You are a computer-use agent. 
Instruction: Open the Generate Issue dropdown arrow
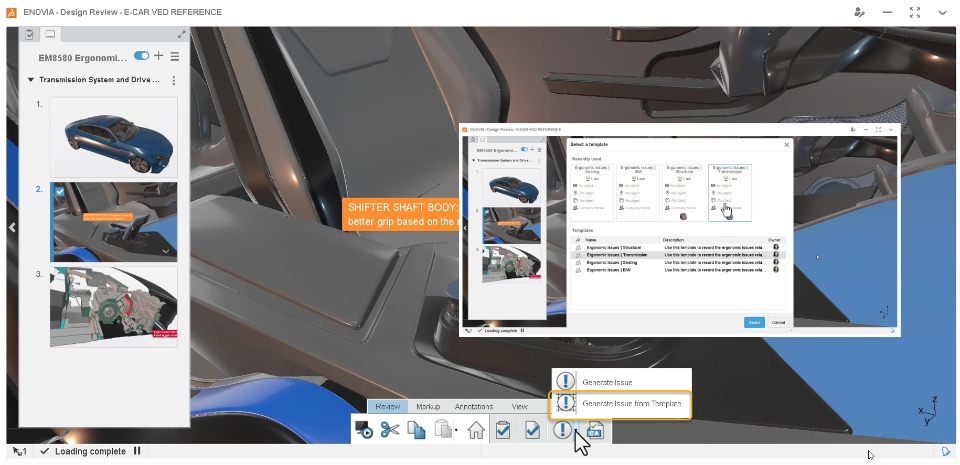(x=576, y=433)
